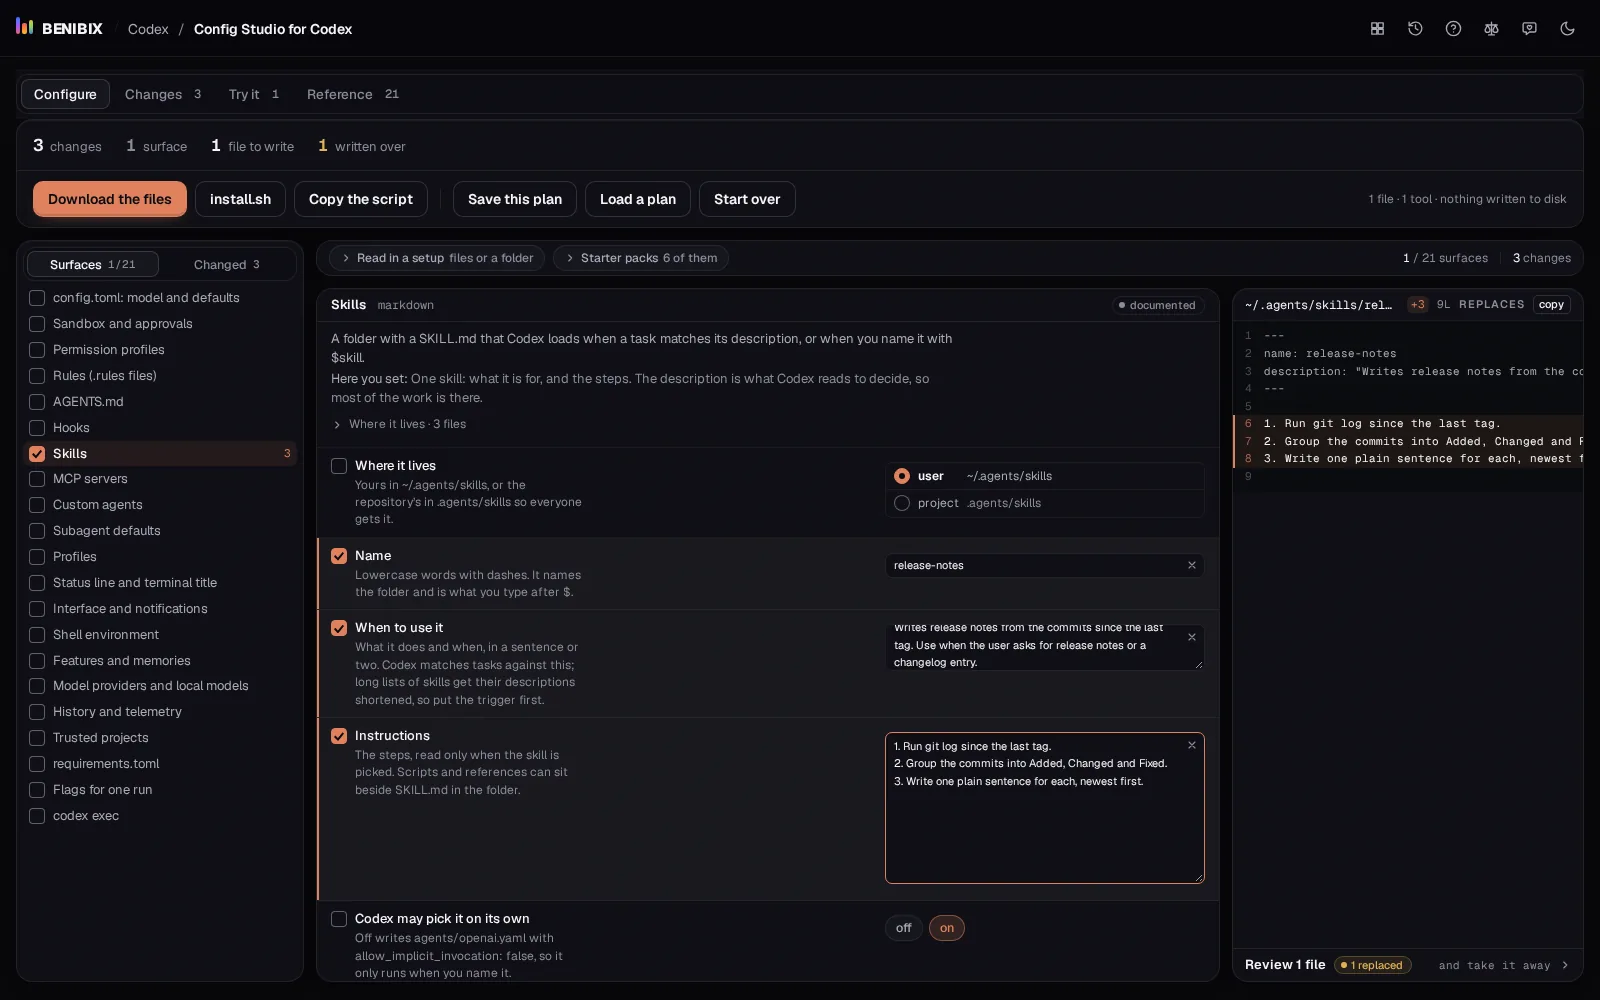Click Download the files button
This screenshot has height=1000, width=1600.
(110, 199)
